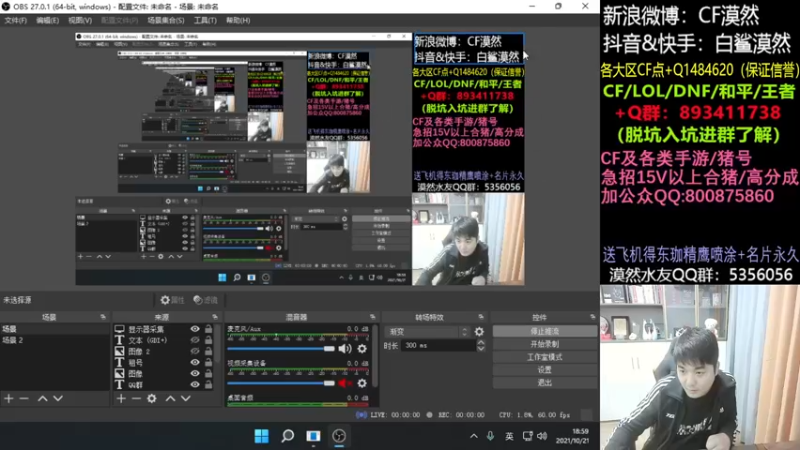
Task: Open 麦克风/Aux audio settings gear
Action: click(x=362, y=349)
